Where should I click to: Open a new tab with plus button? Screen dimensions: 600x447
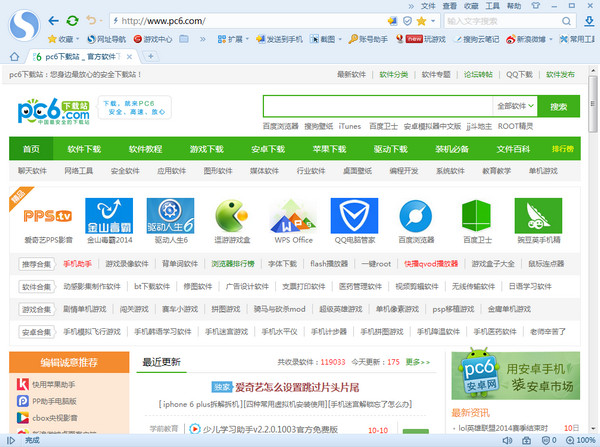(150, 57)
